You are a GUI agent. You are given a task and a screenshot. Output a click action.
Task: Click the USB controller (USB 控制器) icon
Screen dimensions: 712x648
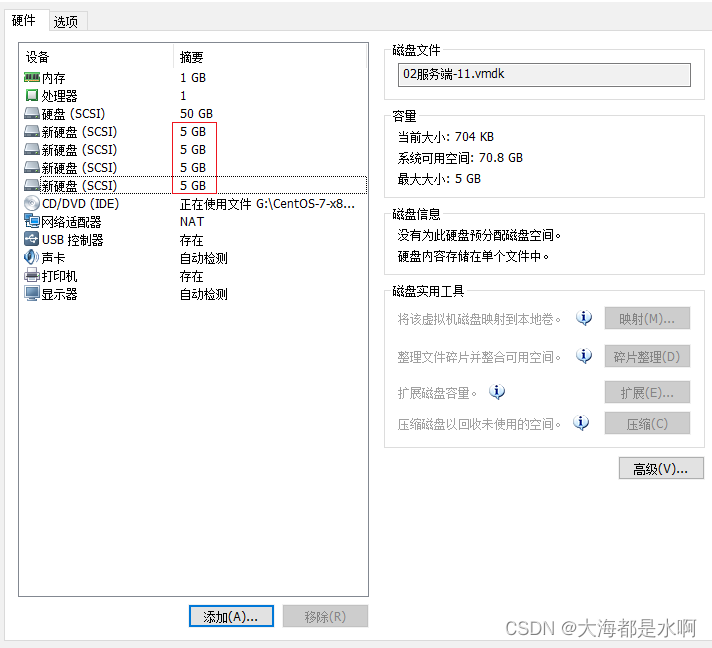click(x=32, y=239)
